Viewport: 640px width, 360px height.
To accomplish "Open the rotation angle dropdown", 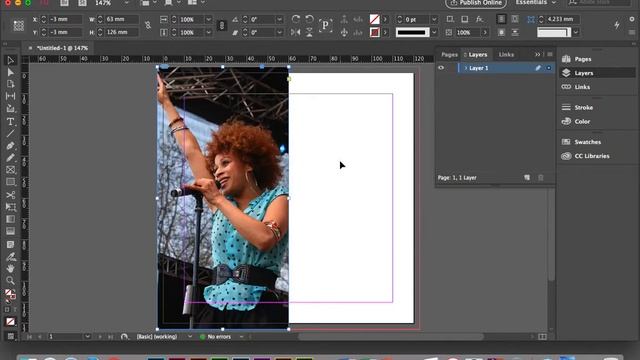I will click(x=280, y=19).
